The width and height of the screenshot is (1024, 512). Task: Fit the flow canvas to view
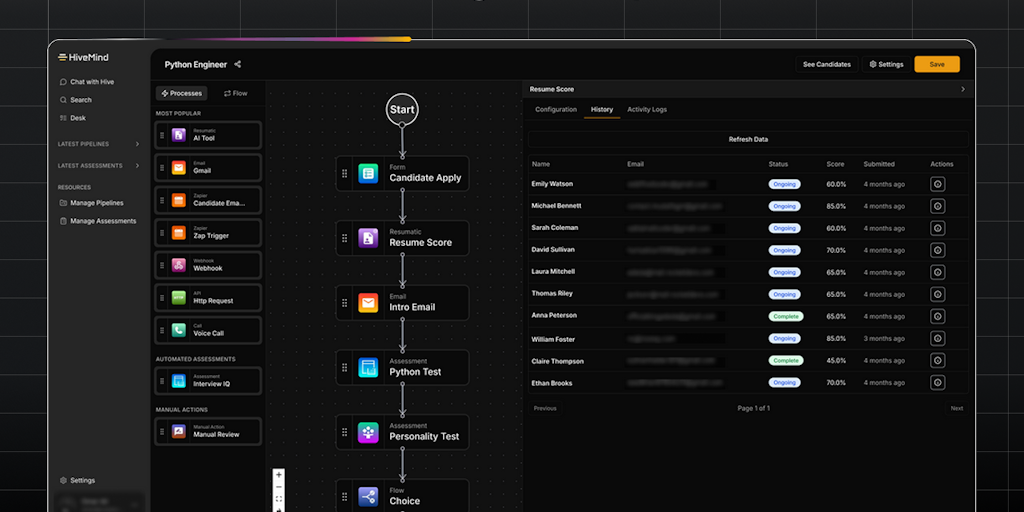(x=279, y=499)
